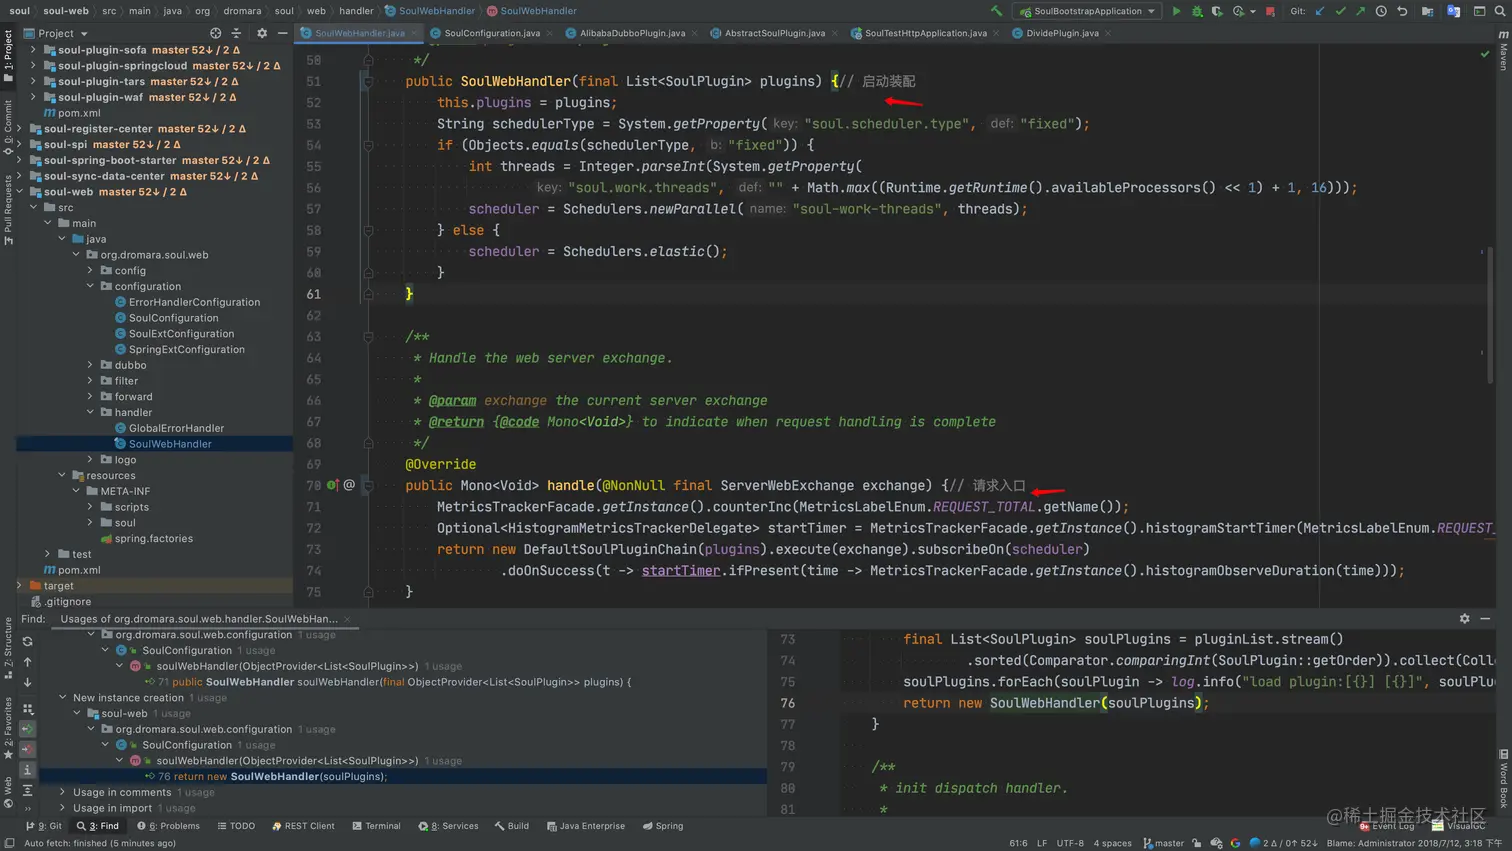Expand the 'Usage in comments' node
Viewport: 1512px width, 851px height.
[63, 792]
